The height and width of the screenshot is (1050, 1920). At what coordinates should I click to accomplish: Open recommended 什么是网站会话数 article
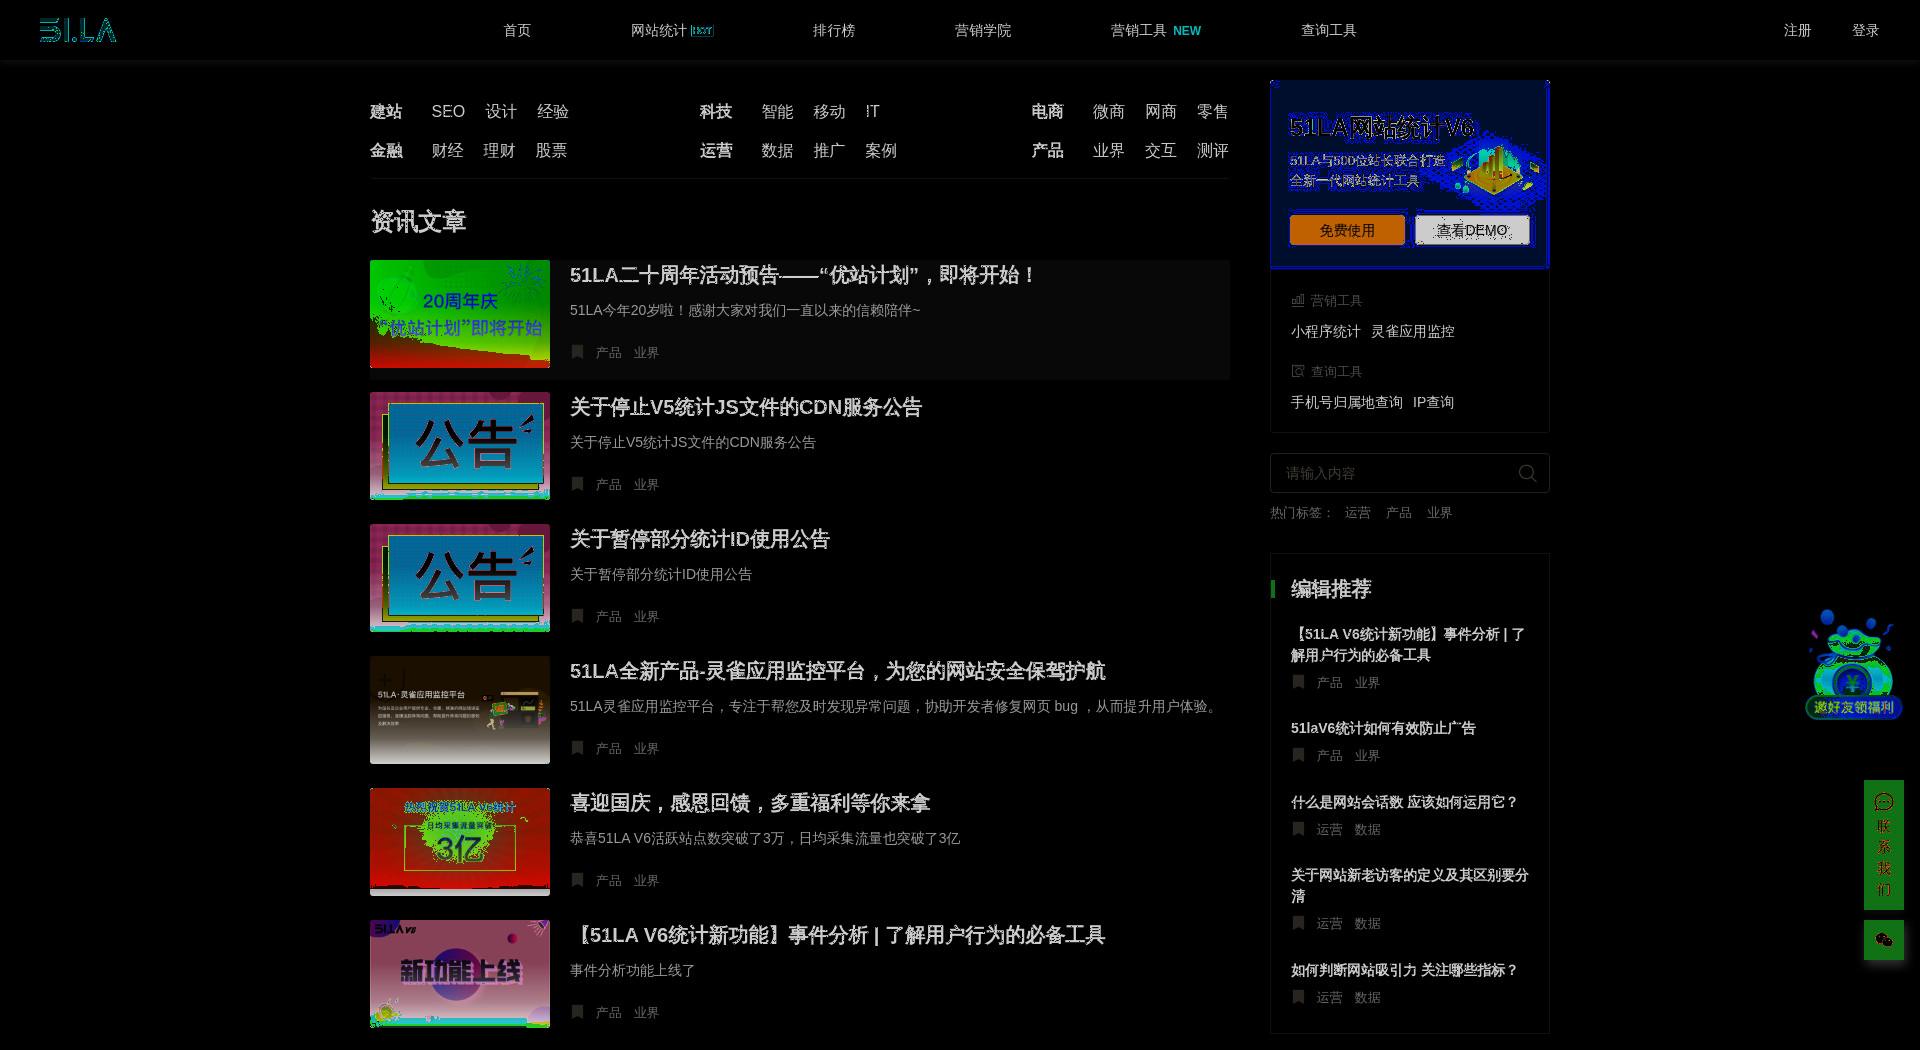click(x=1404, y=802)
